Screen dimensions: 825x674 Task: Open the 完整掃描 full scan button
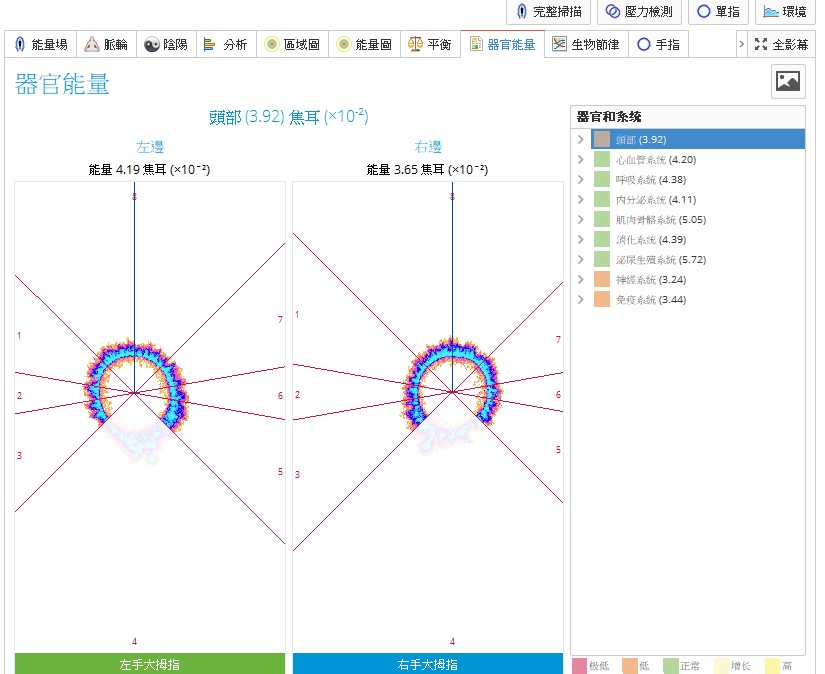(549, 12)
